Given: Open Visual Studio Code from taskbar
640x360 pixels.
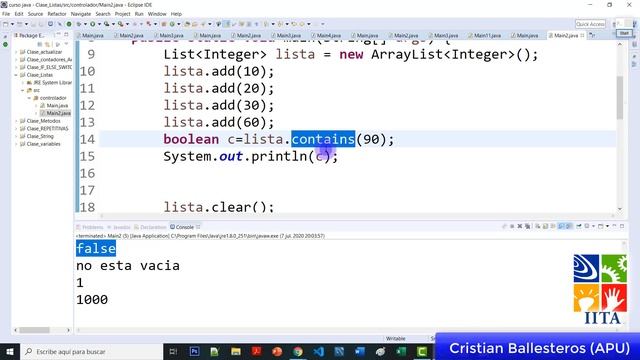Looking at the screenshot, I should click(x=318, y=351).
